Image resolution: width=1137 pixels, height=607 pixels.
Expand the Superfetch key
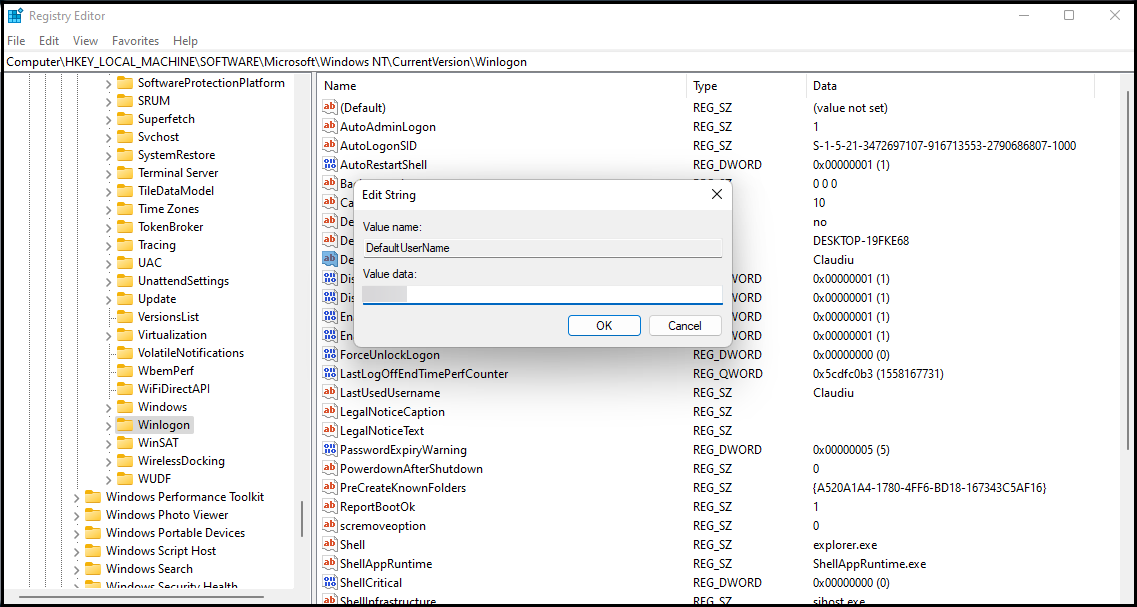click(x=109, y=119)
